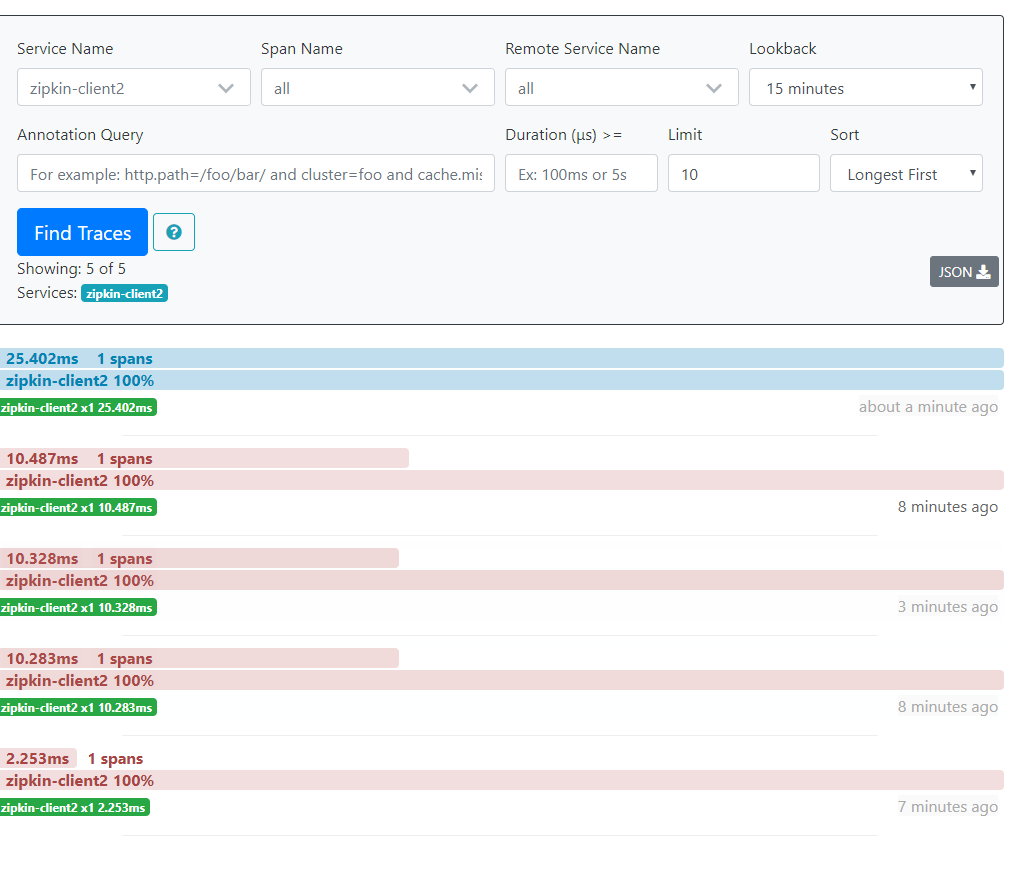1030x880 pixels.
Task: Click the zipkin-client2 100% bar under 10.328ms
Action: point(502,581)
